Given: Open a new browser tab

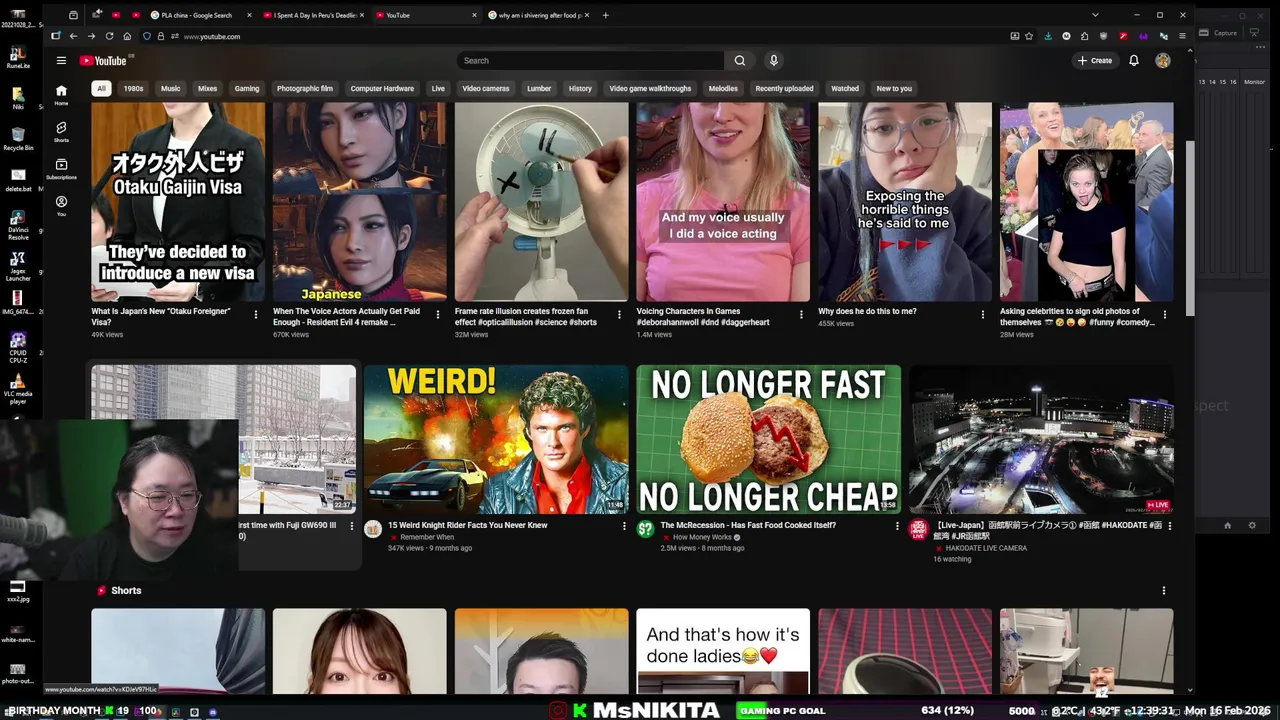Looking at the screenshot, I should 605,15.
